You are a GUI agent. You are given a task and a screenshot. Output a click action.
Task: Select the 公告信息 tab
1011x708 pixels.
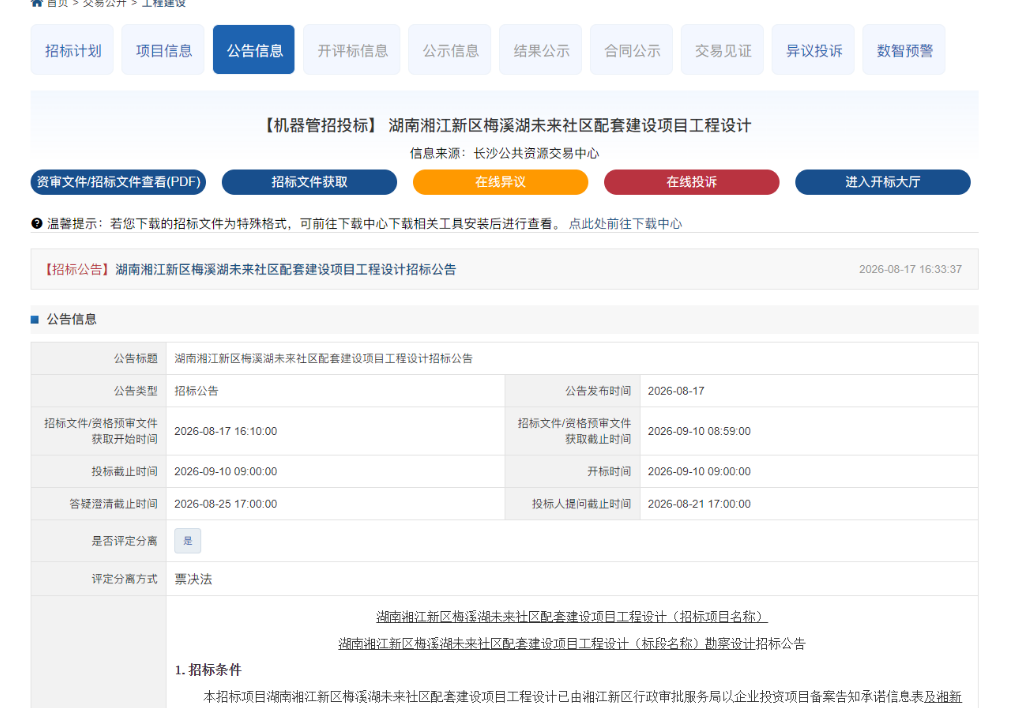click(x=254, y=50)
